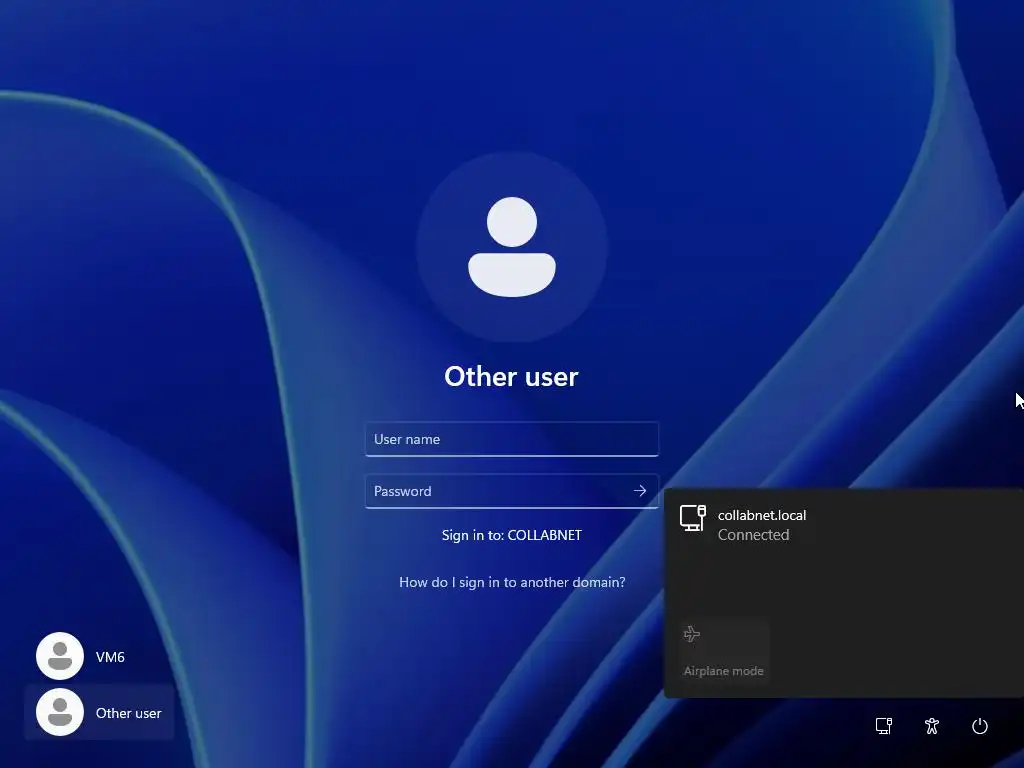
Task: Open the network icon in the bottom corner
Action: coord(884,726)
